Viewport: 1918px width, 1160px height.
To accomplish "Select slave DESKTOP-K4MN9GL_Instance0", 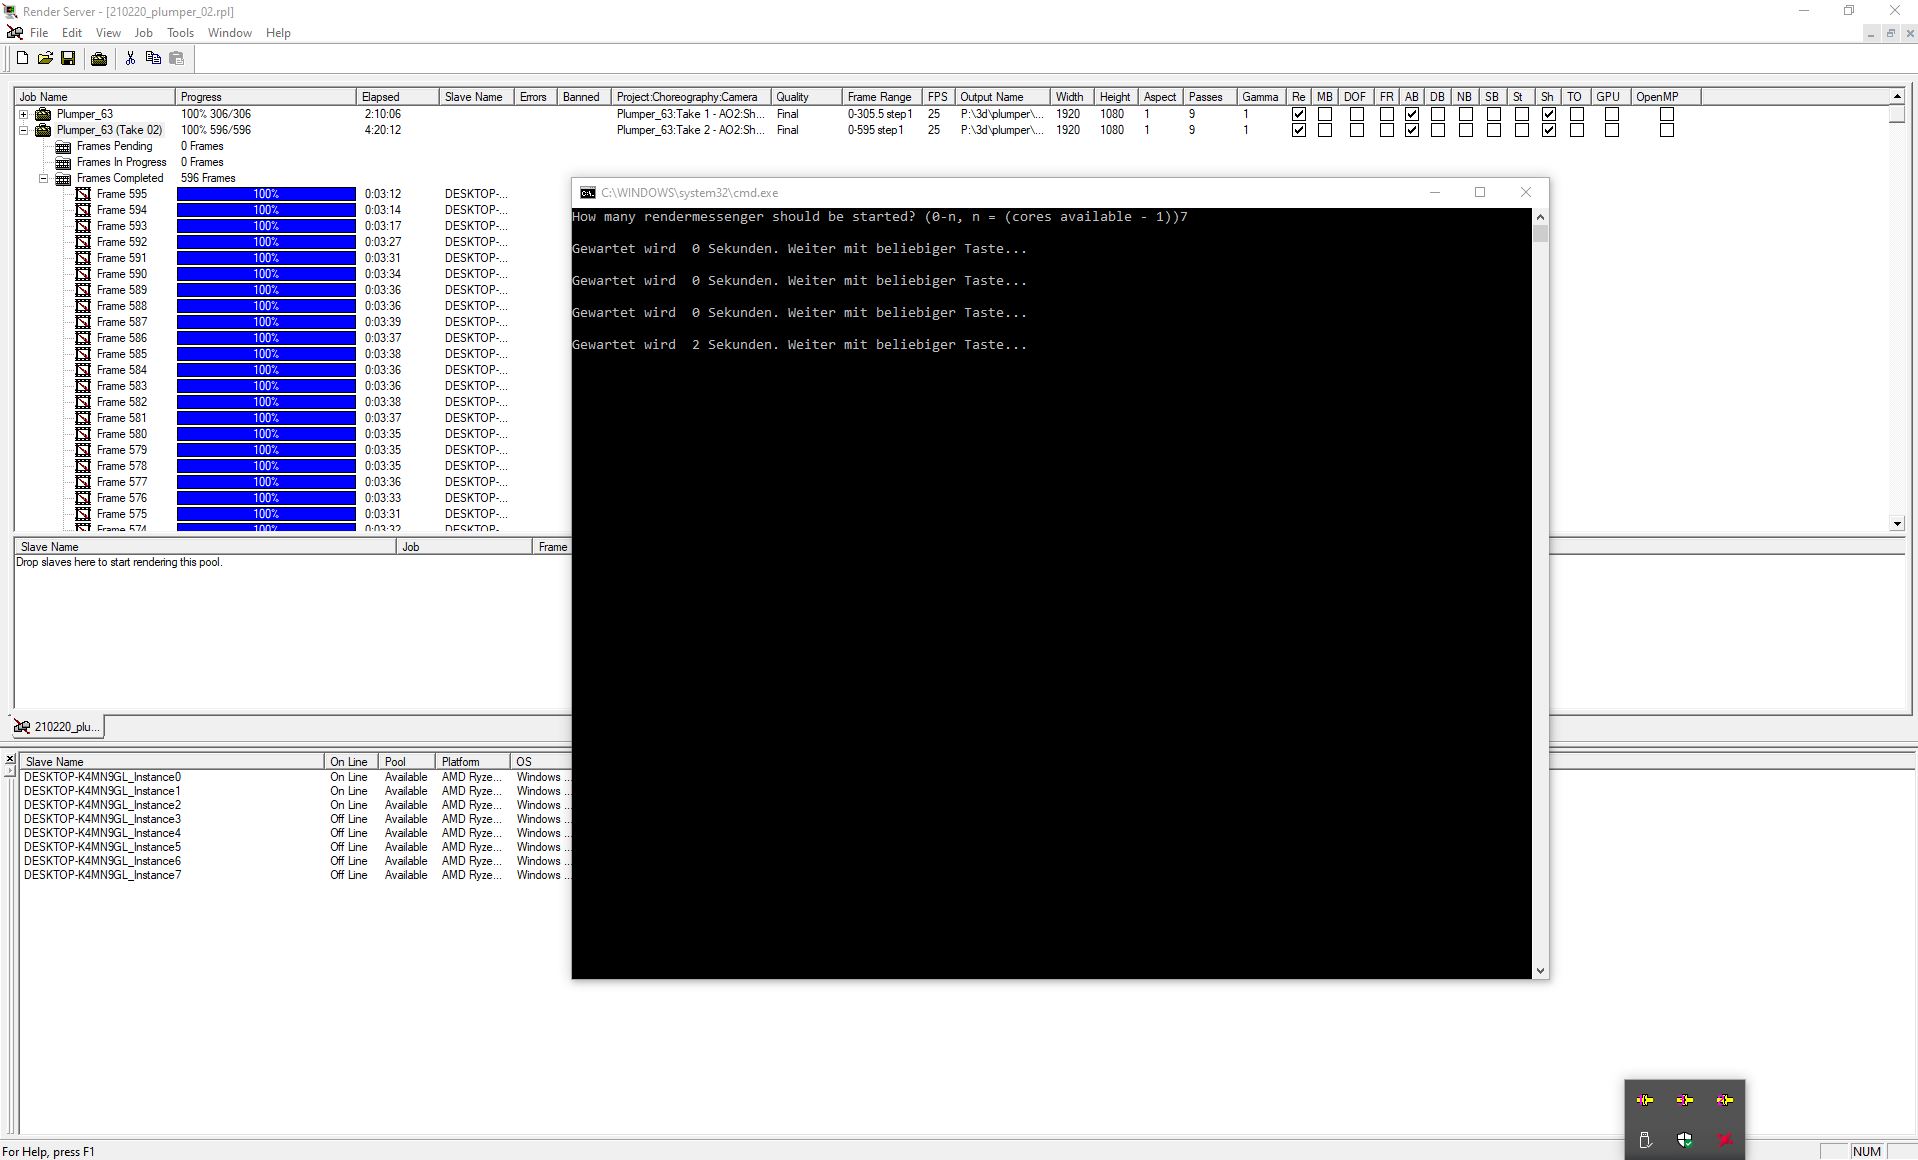I will click(x=102, y=777).
